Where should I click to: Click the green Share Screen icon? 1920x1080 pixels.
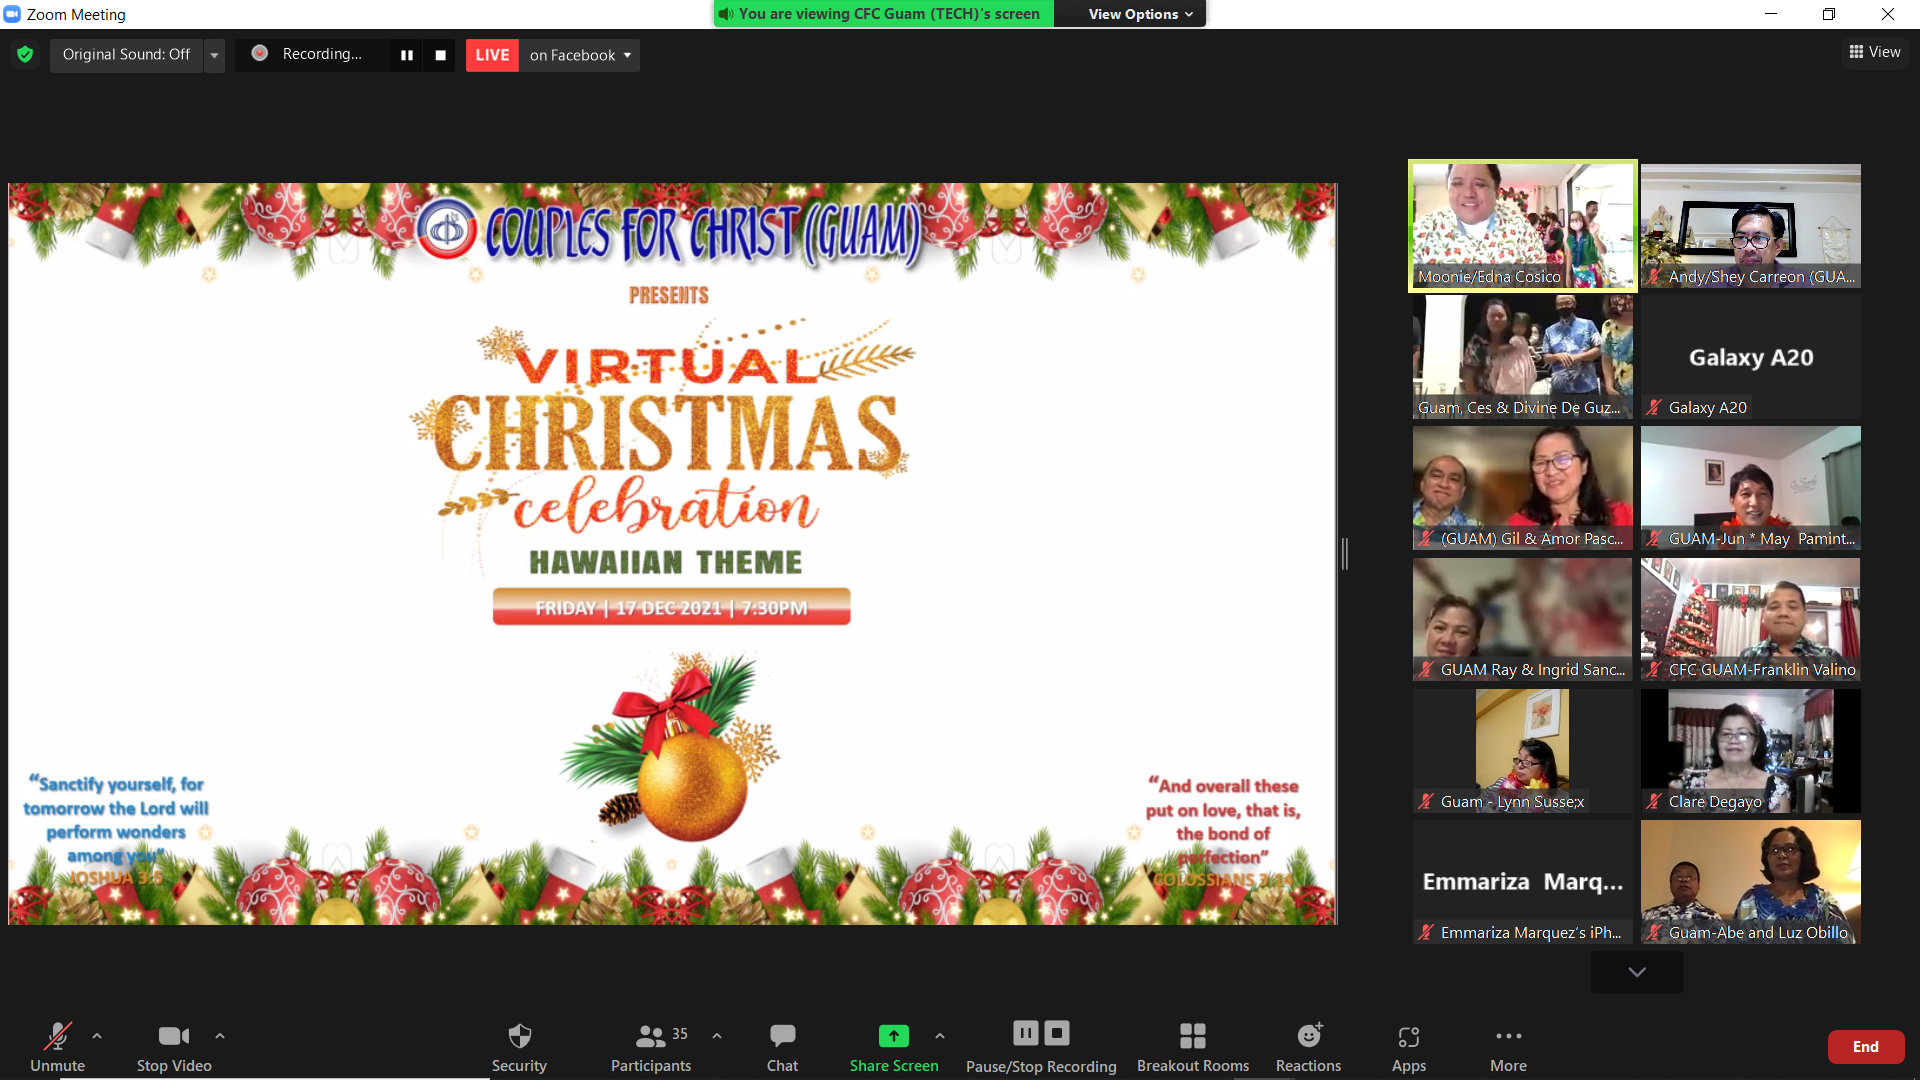pyautogui.click(x=894, y=1036)
